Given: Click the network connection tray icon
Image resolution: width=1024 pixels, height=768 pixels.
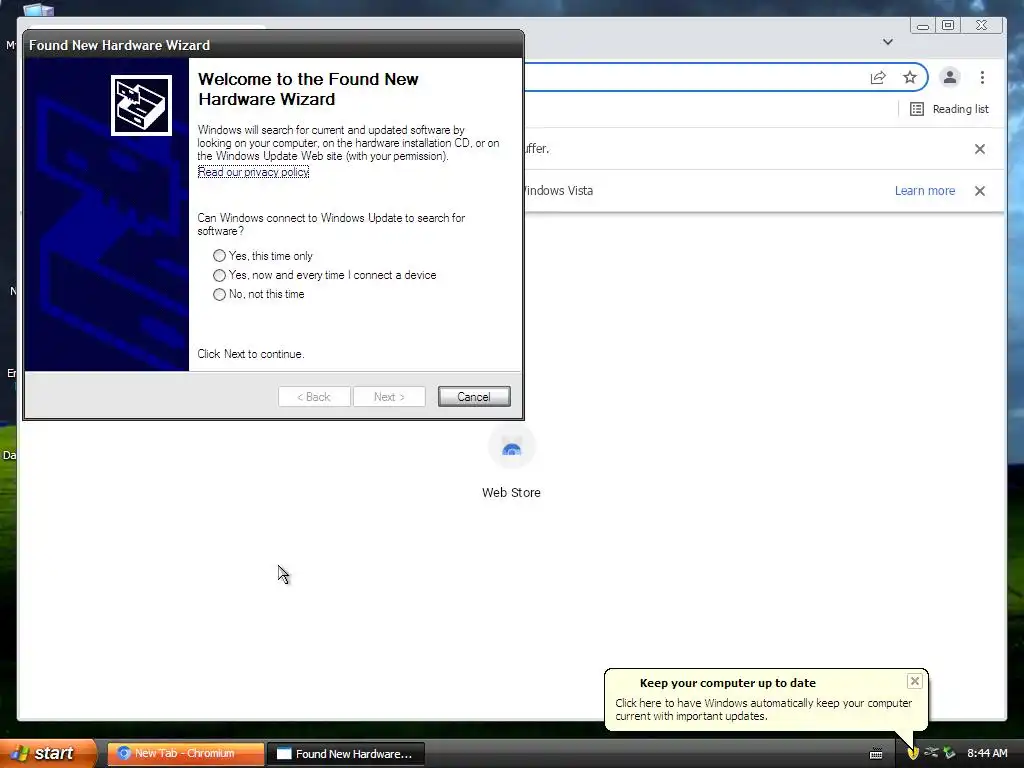Looking at the screenshot, I should 931,753.
